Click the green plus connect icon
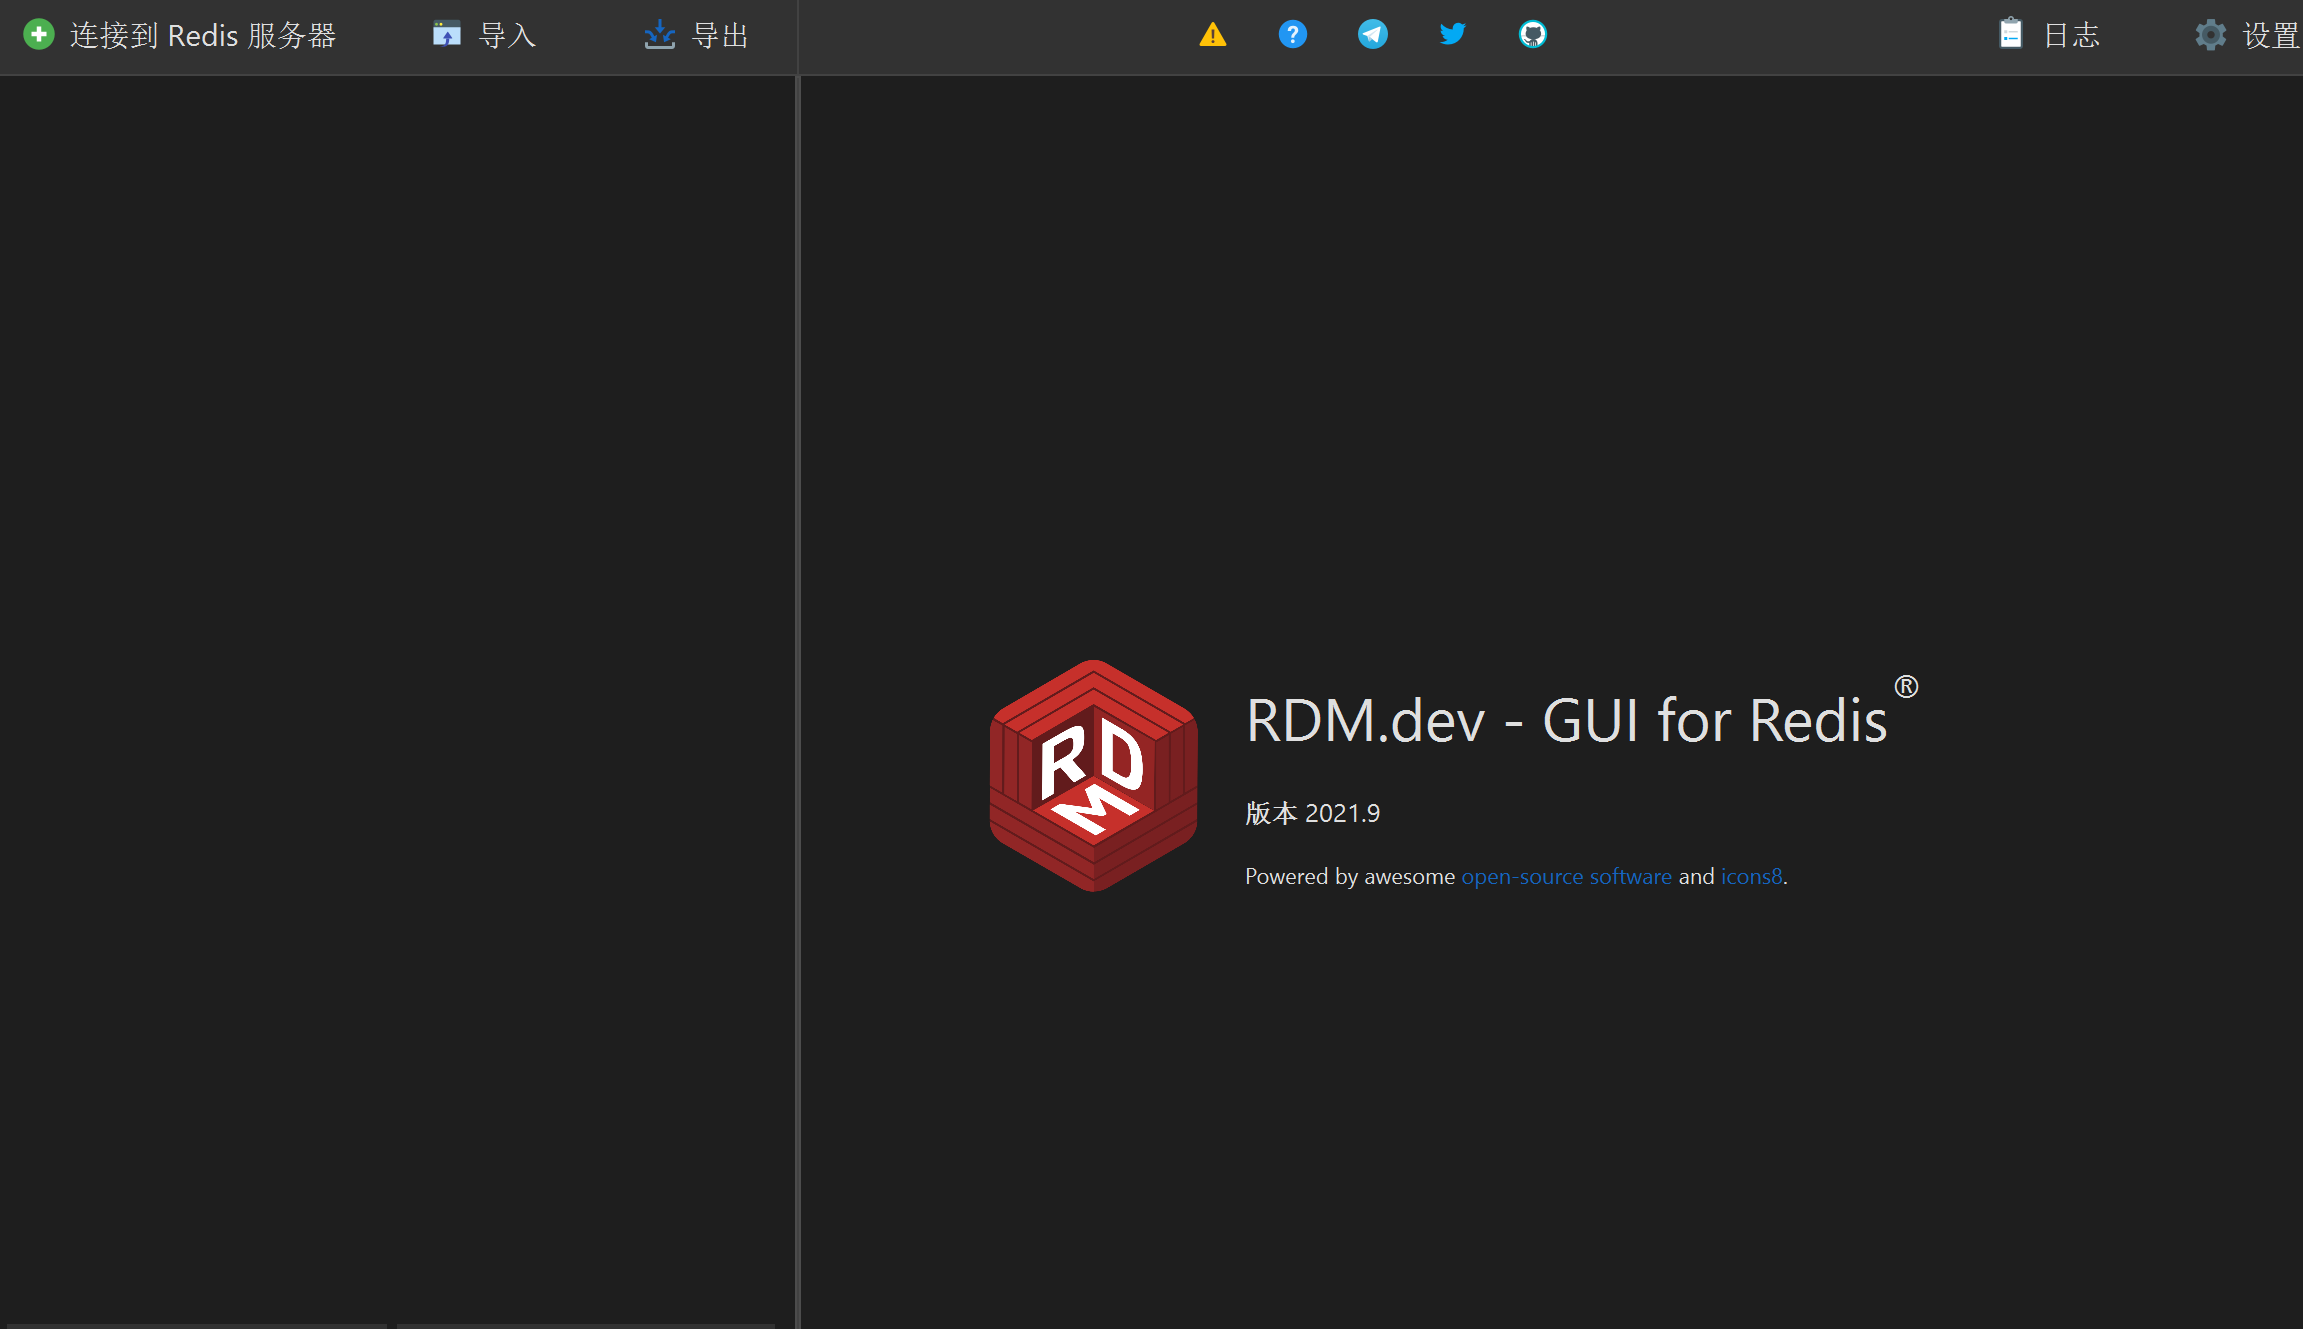The height and width of the screenshot is (1329, 2303). click(39, 35)
